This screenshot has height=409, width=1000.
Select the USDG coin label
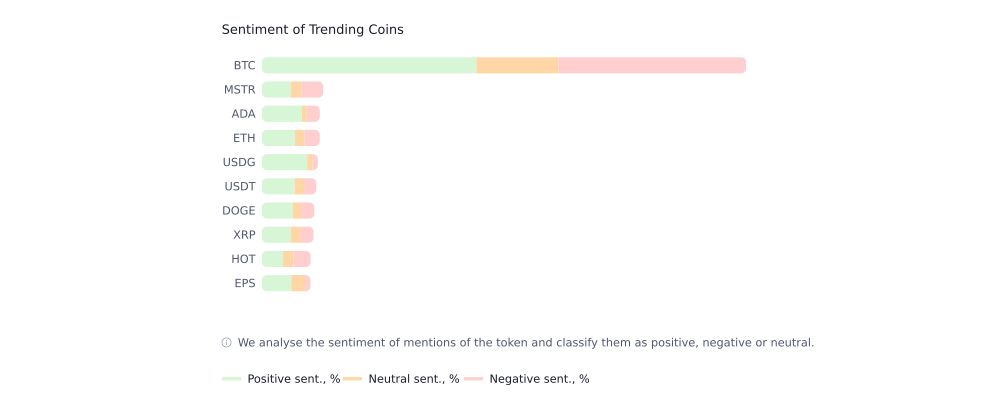[239, 162]
